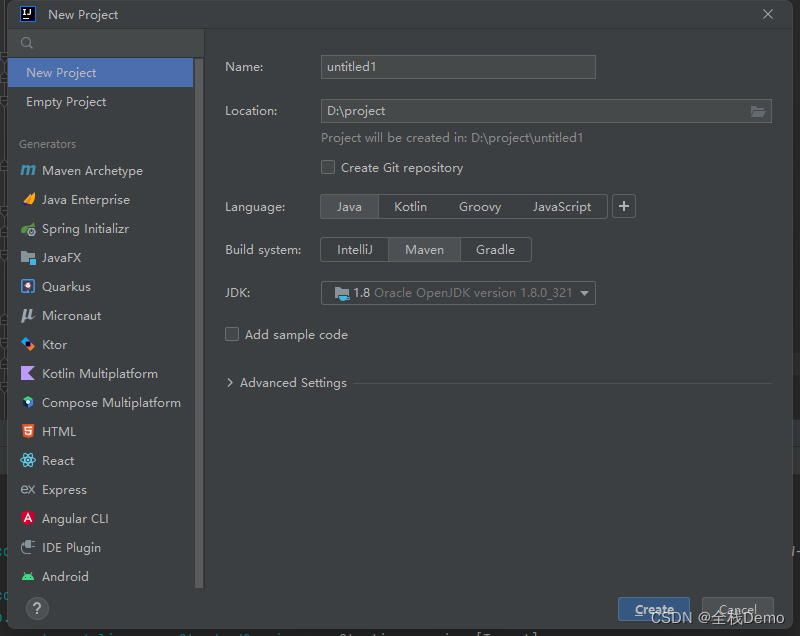Click the Create button

(653, 609)
